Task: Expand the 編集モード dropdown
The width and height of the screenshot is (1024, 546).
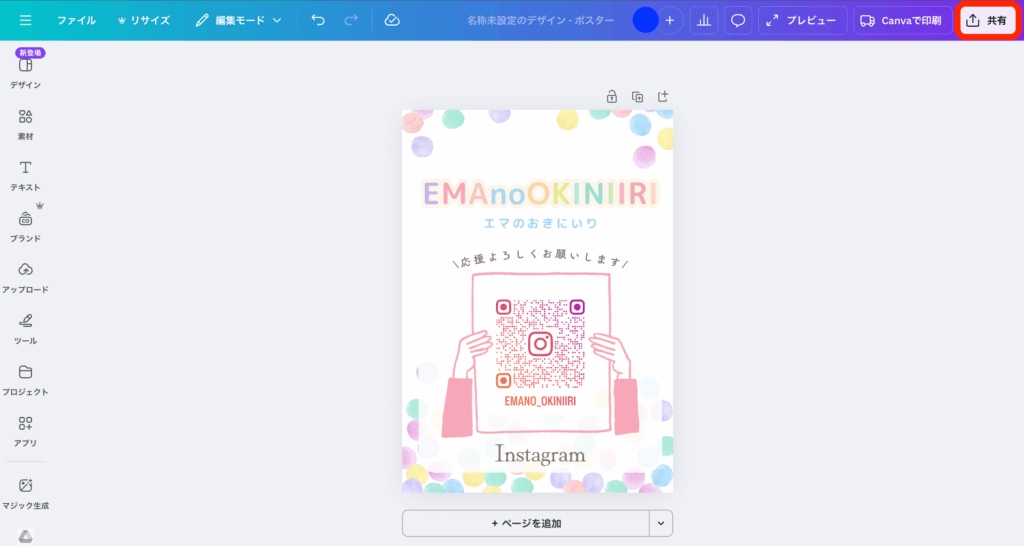Action: 238,20
